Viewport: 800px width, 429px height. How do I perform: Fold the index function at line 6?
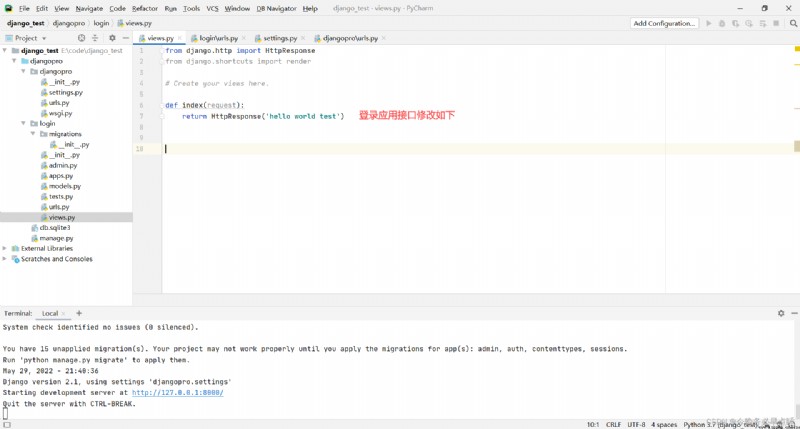[x=162, y=105]
